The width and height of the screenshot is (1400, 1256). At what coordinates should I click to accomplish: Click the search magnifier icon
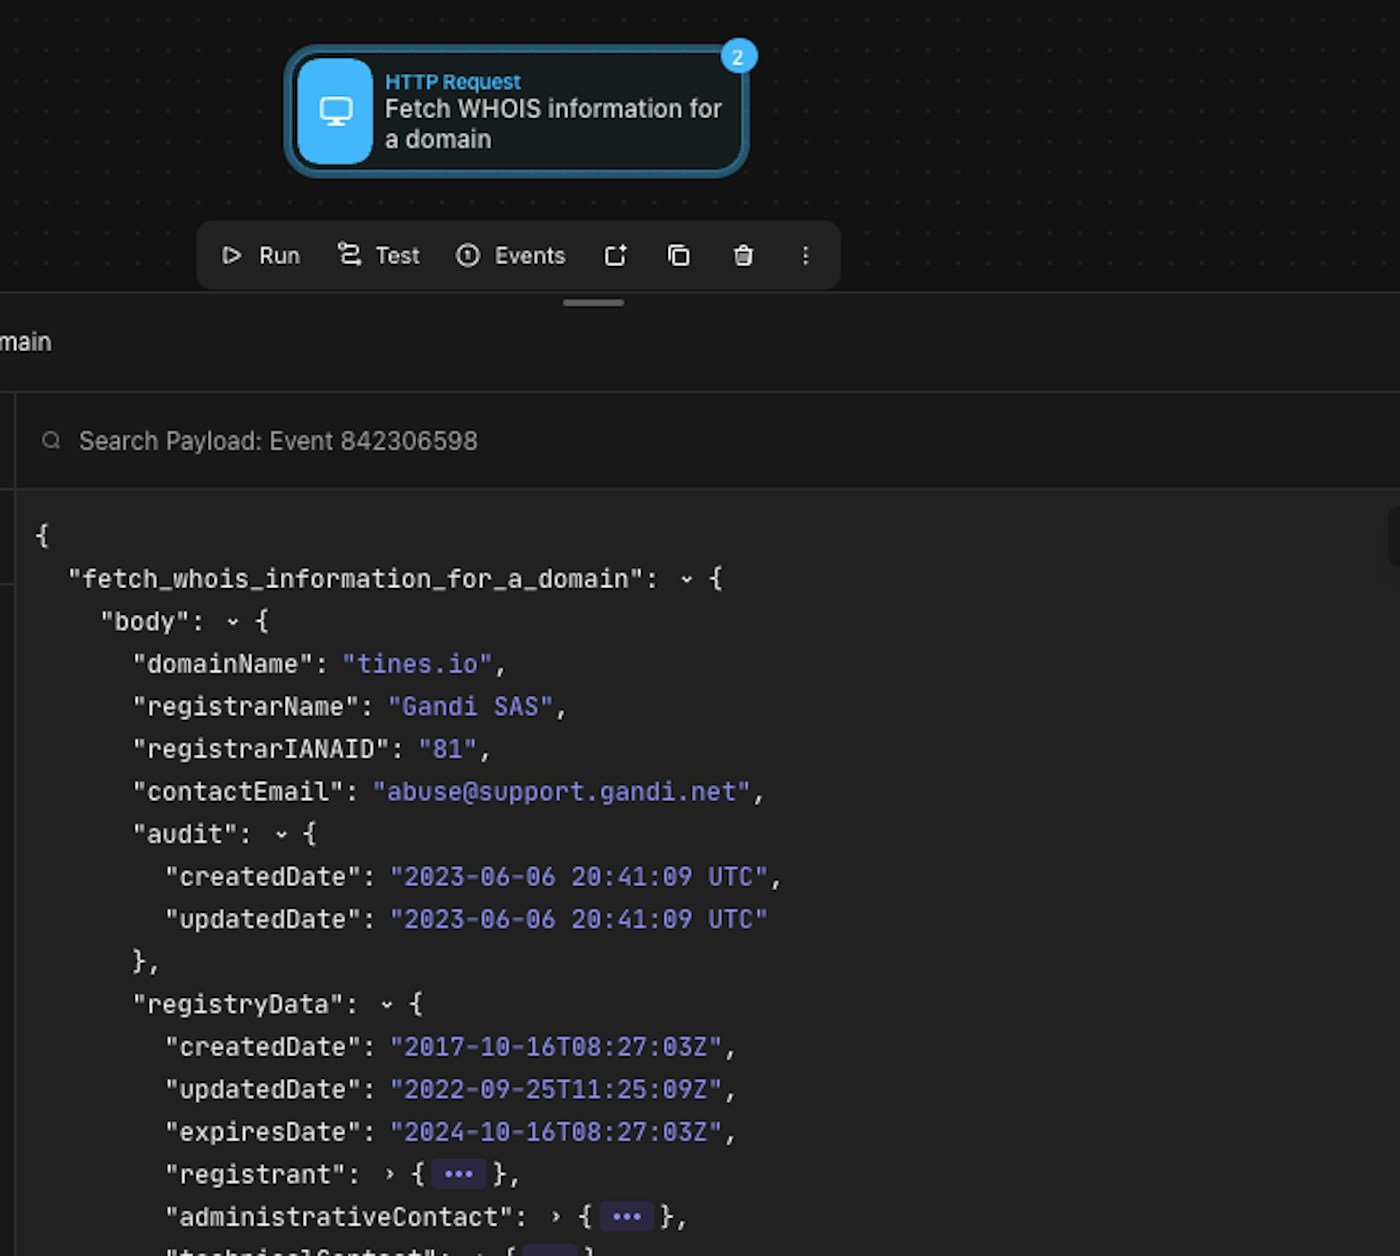pyautogui.click(x=51, y=441)
